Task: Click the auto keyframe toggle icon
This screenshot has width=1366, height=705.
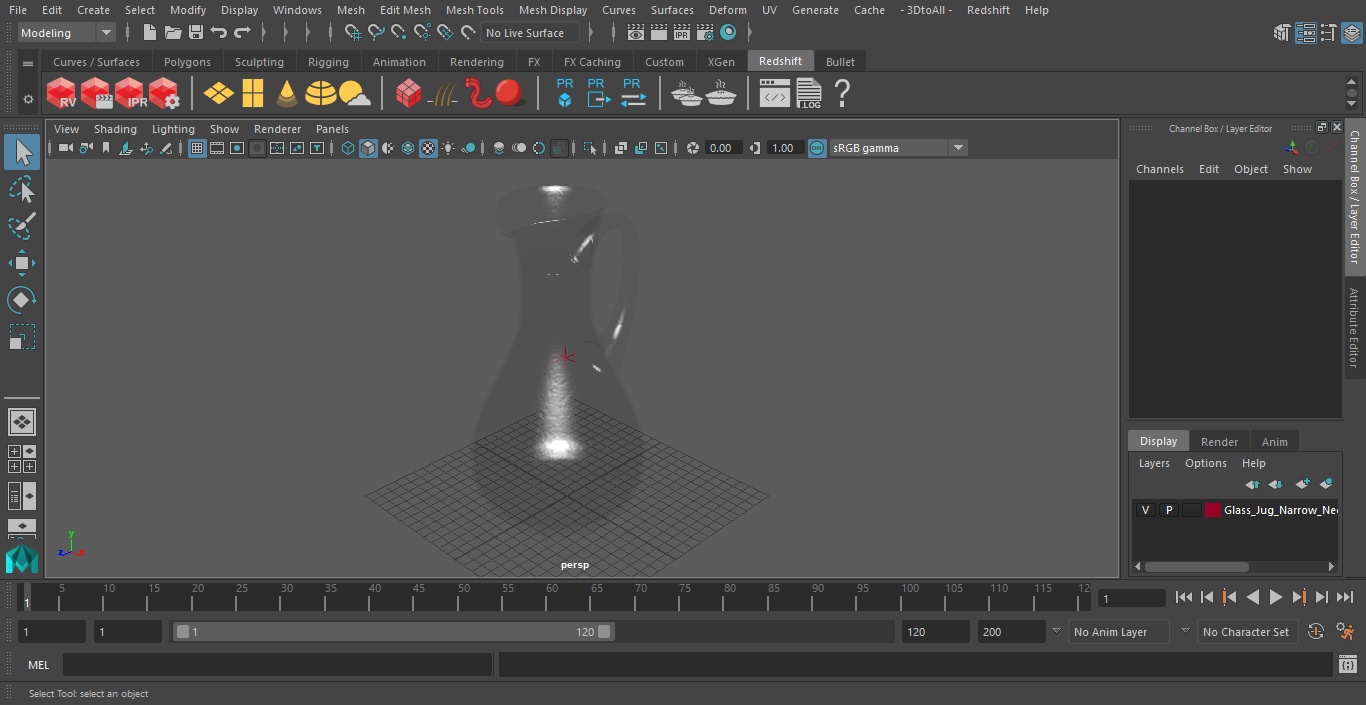Action: (1316, 632)
